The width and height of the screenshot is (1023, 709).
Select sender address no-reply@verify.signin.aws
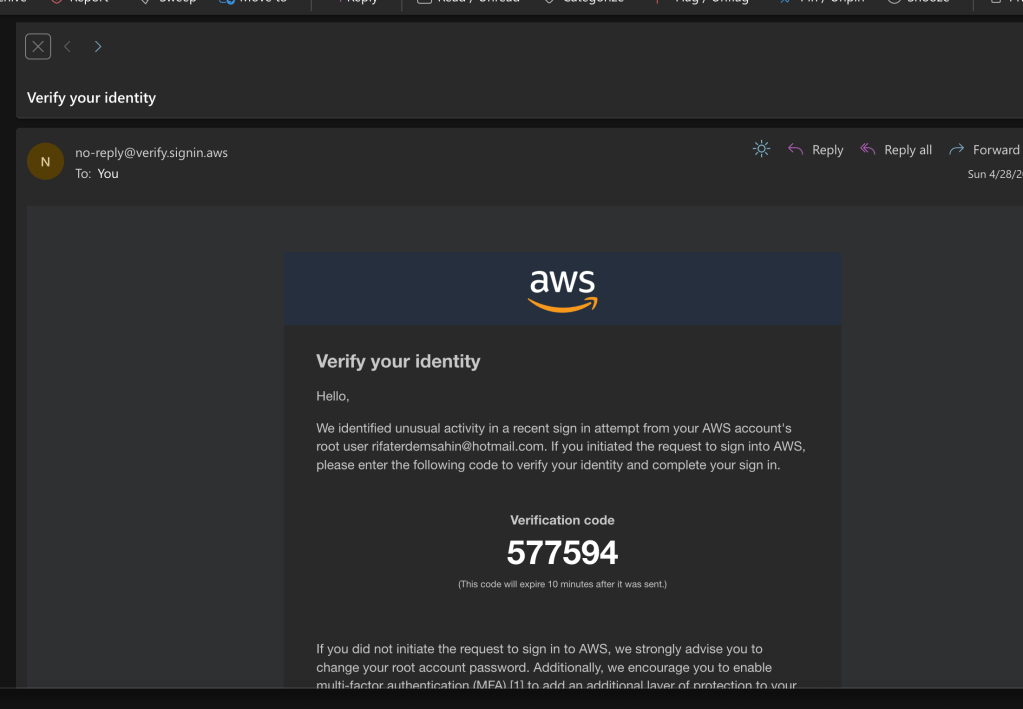tap(151, 153)
